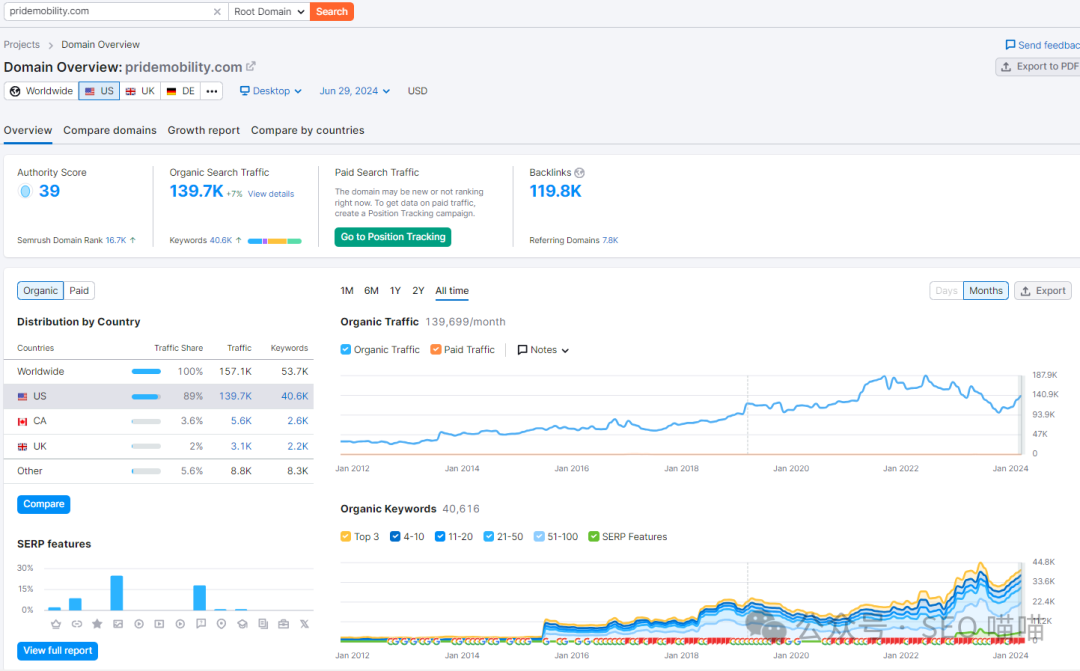The width and height of the screenshot is (1080, 671).
Task: Uncheck the Organic Traffic checkbox
Action: pos(346,350)
